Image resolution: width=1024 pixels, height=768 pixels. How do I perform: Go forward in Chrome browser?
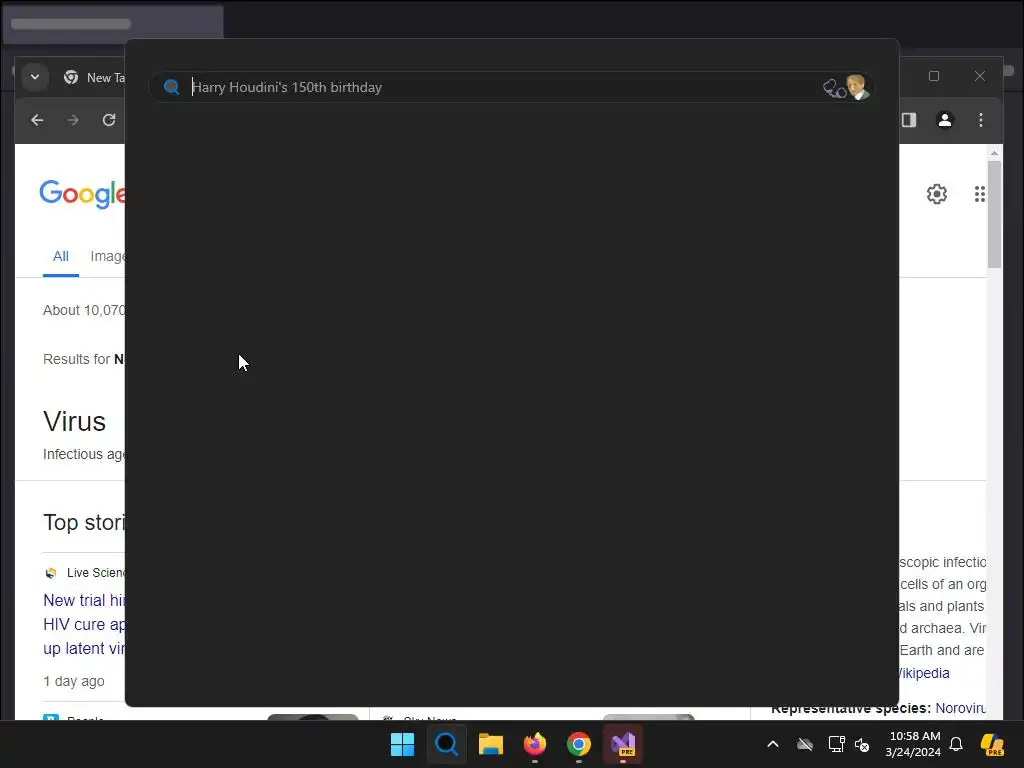(x=72, y=120)
